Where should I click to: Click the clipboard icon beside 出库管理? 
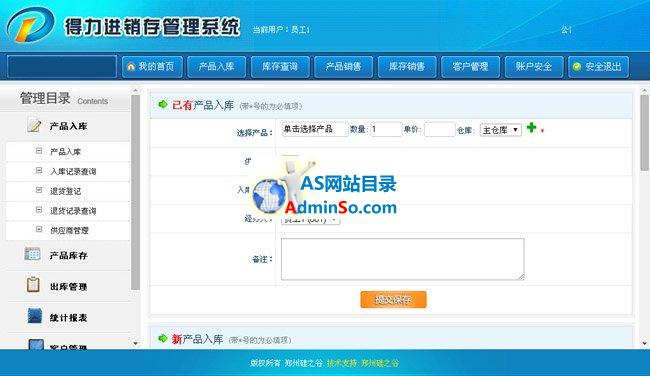pyautogui.click(x=33, y=284)
